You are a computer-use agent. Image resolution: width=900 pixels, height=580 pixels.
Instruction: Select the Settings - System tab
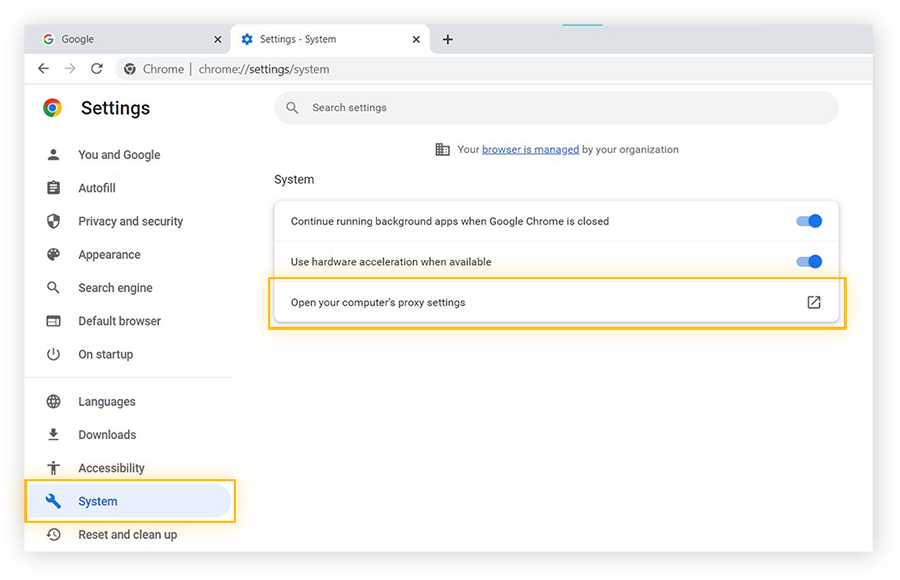(x=300, y=39)
